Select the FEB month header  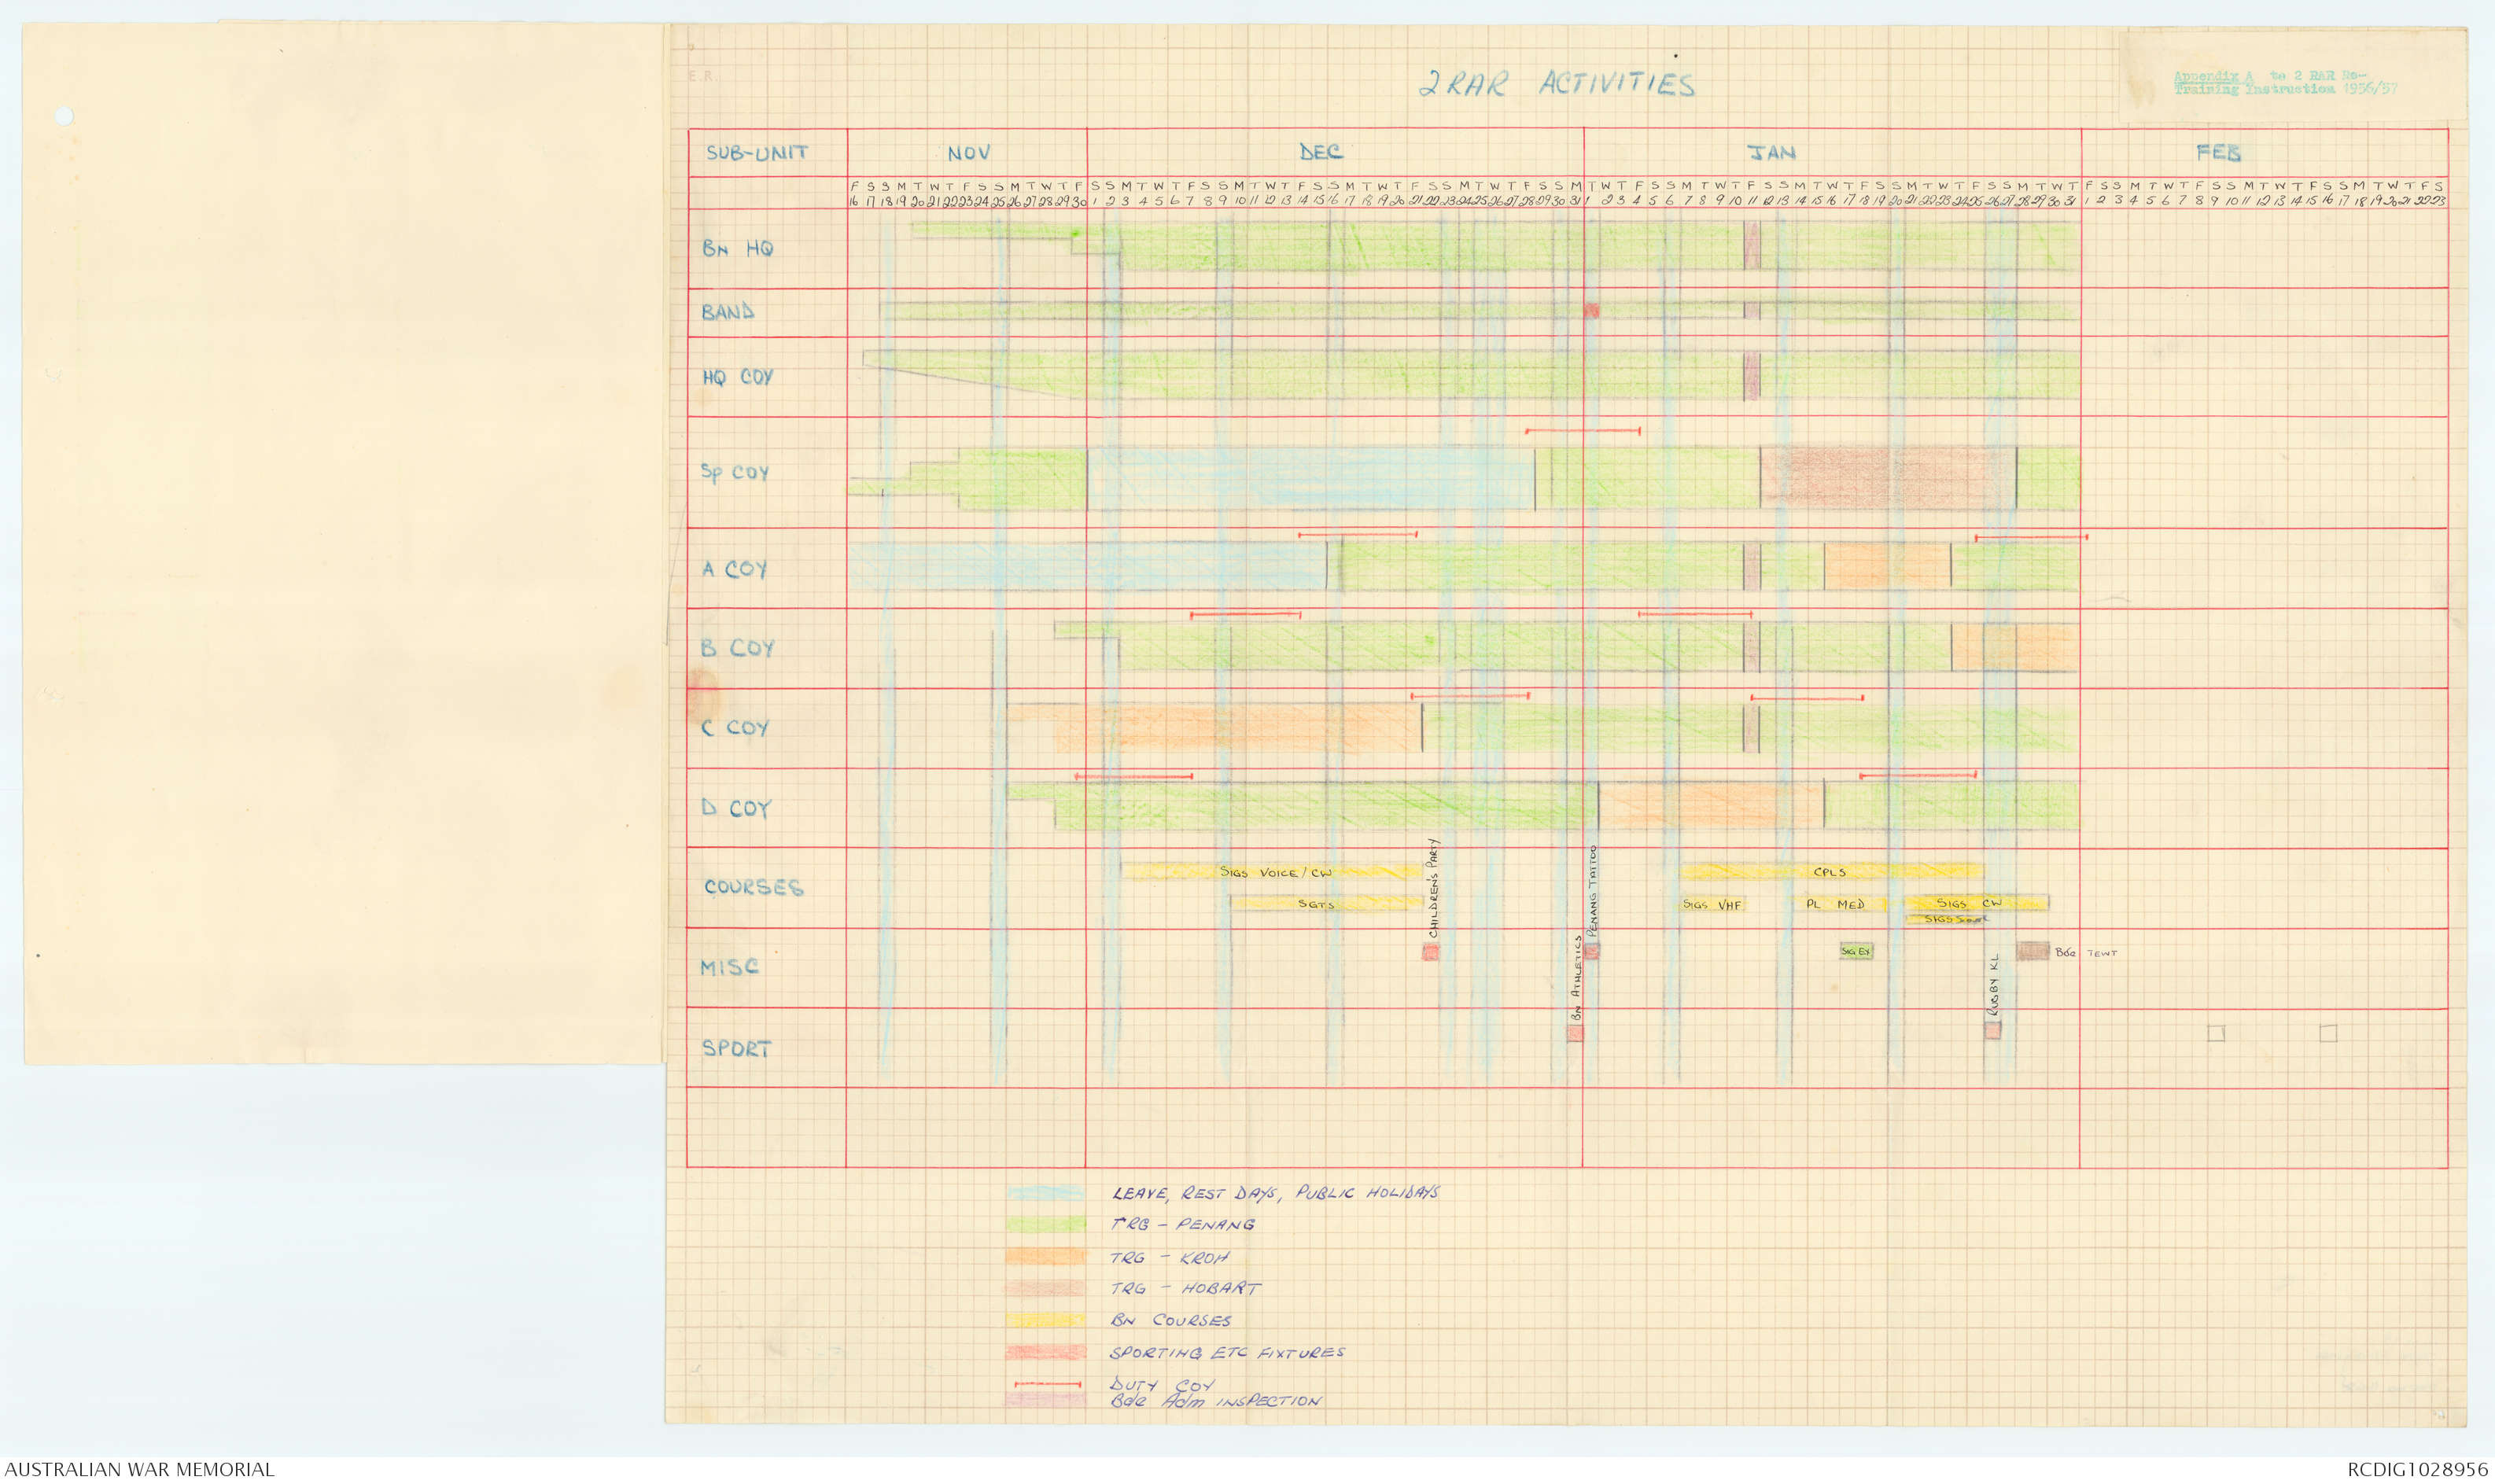point(2217,152)
